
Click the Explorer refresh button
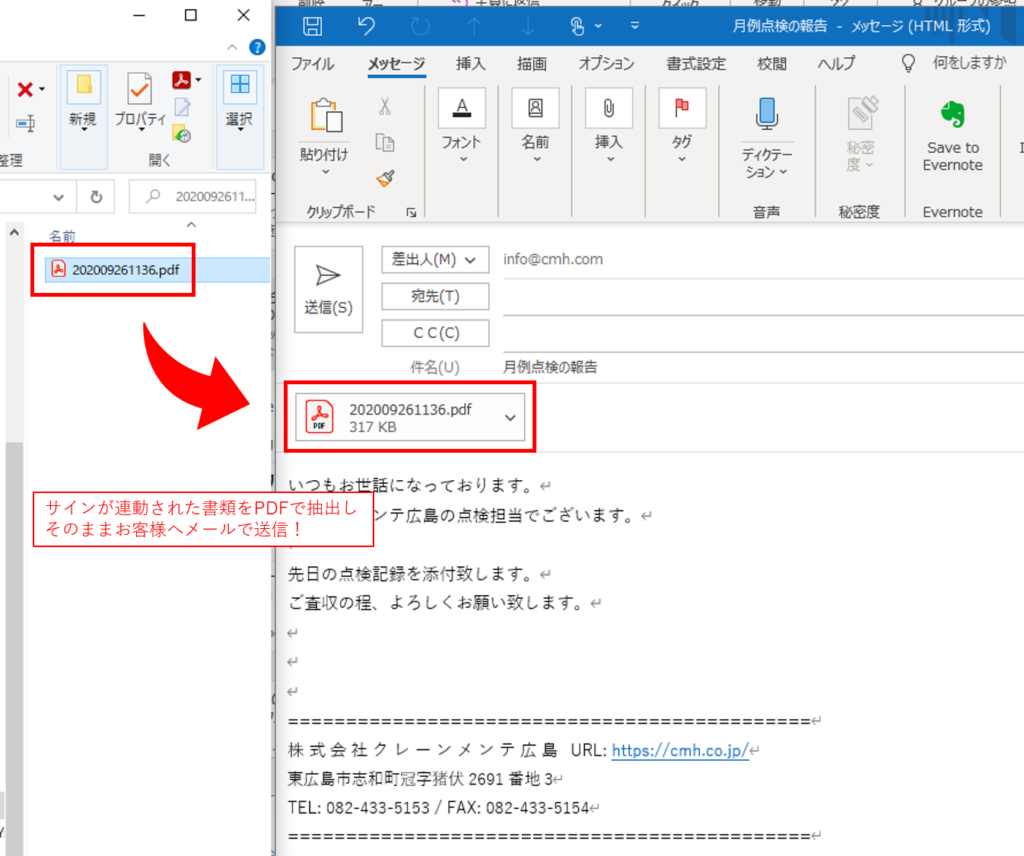tap(96, 197)
